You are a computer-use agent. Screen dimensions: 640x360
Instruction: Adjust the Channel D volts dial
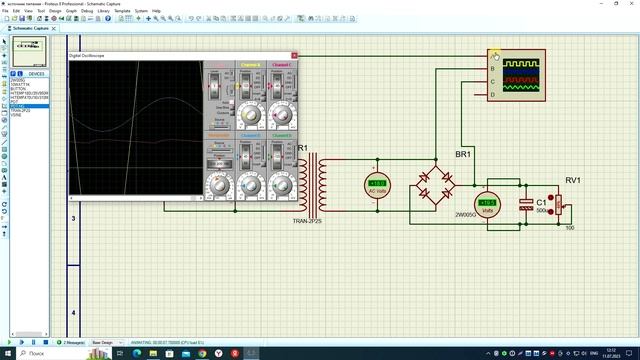point(282,186)
